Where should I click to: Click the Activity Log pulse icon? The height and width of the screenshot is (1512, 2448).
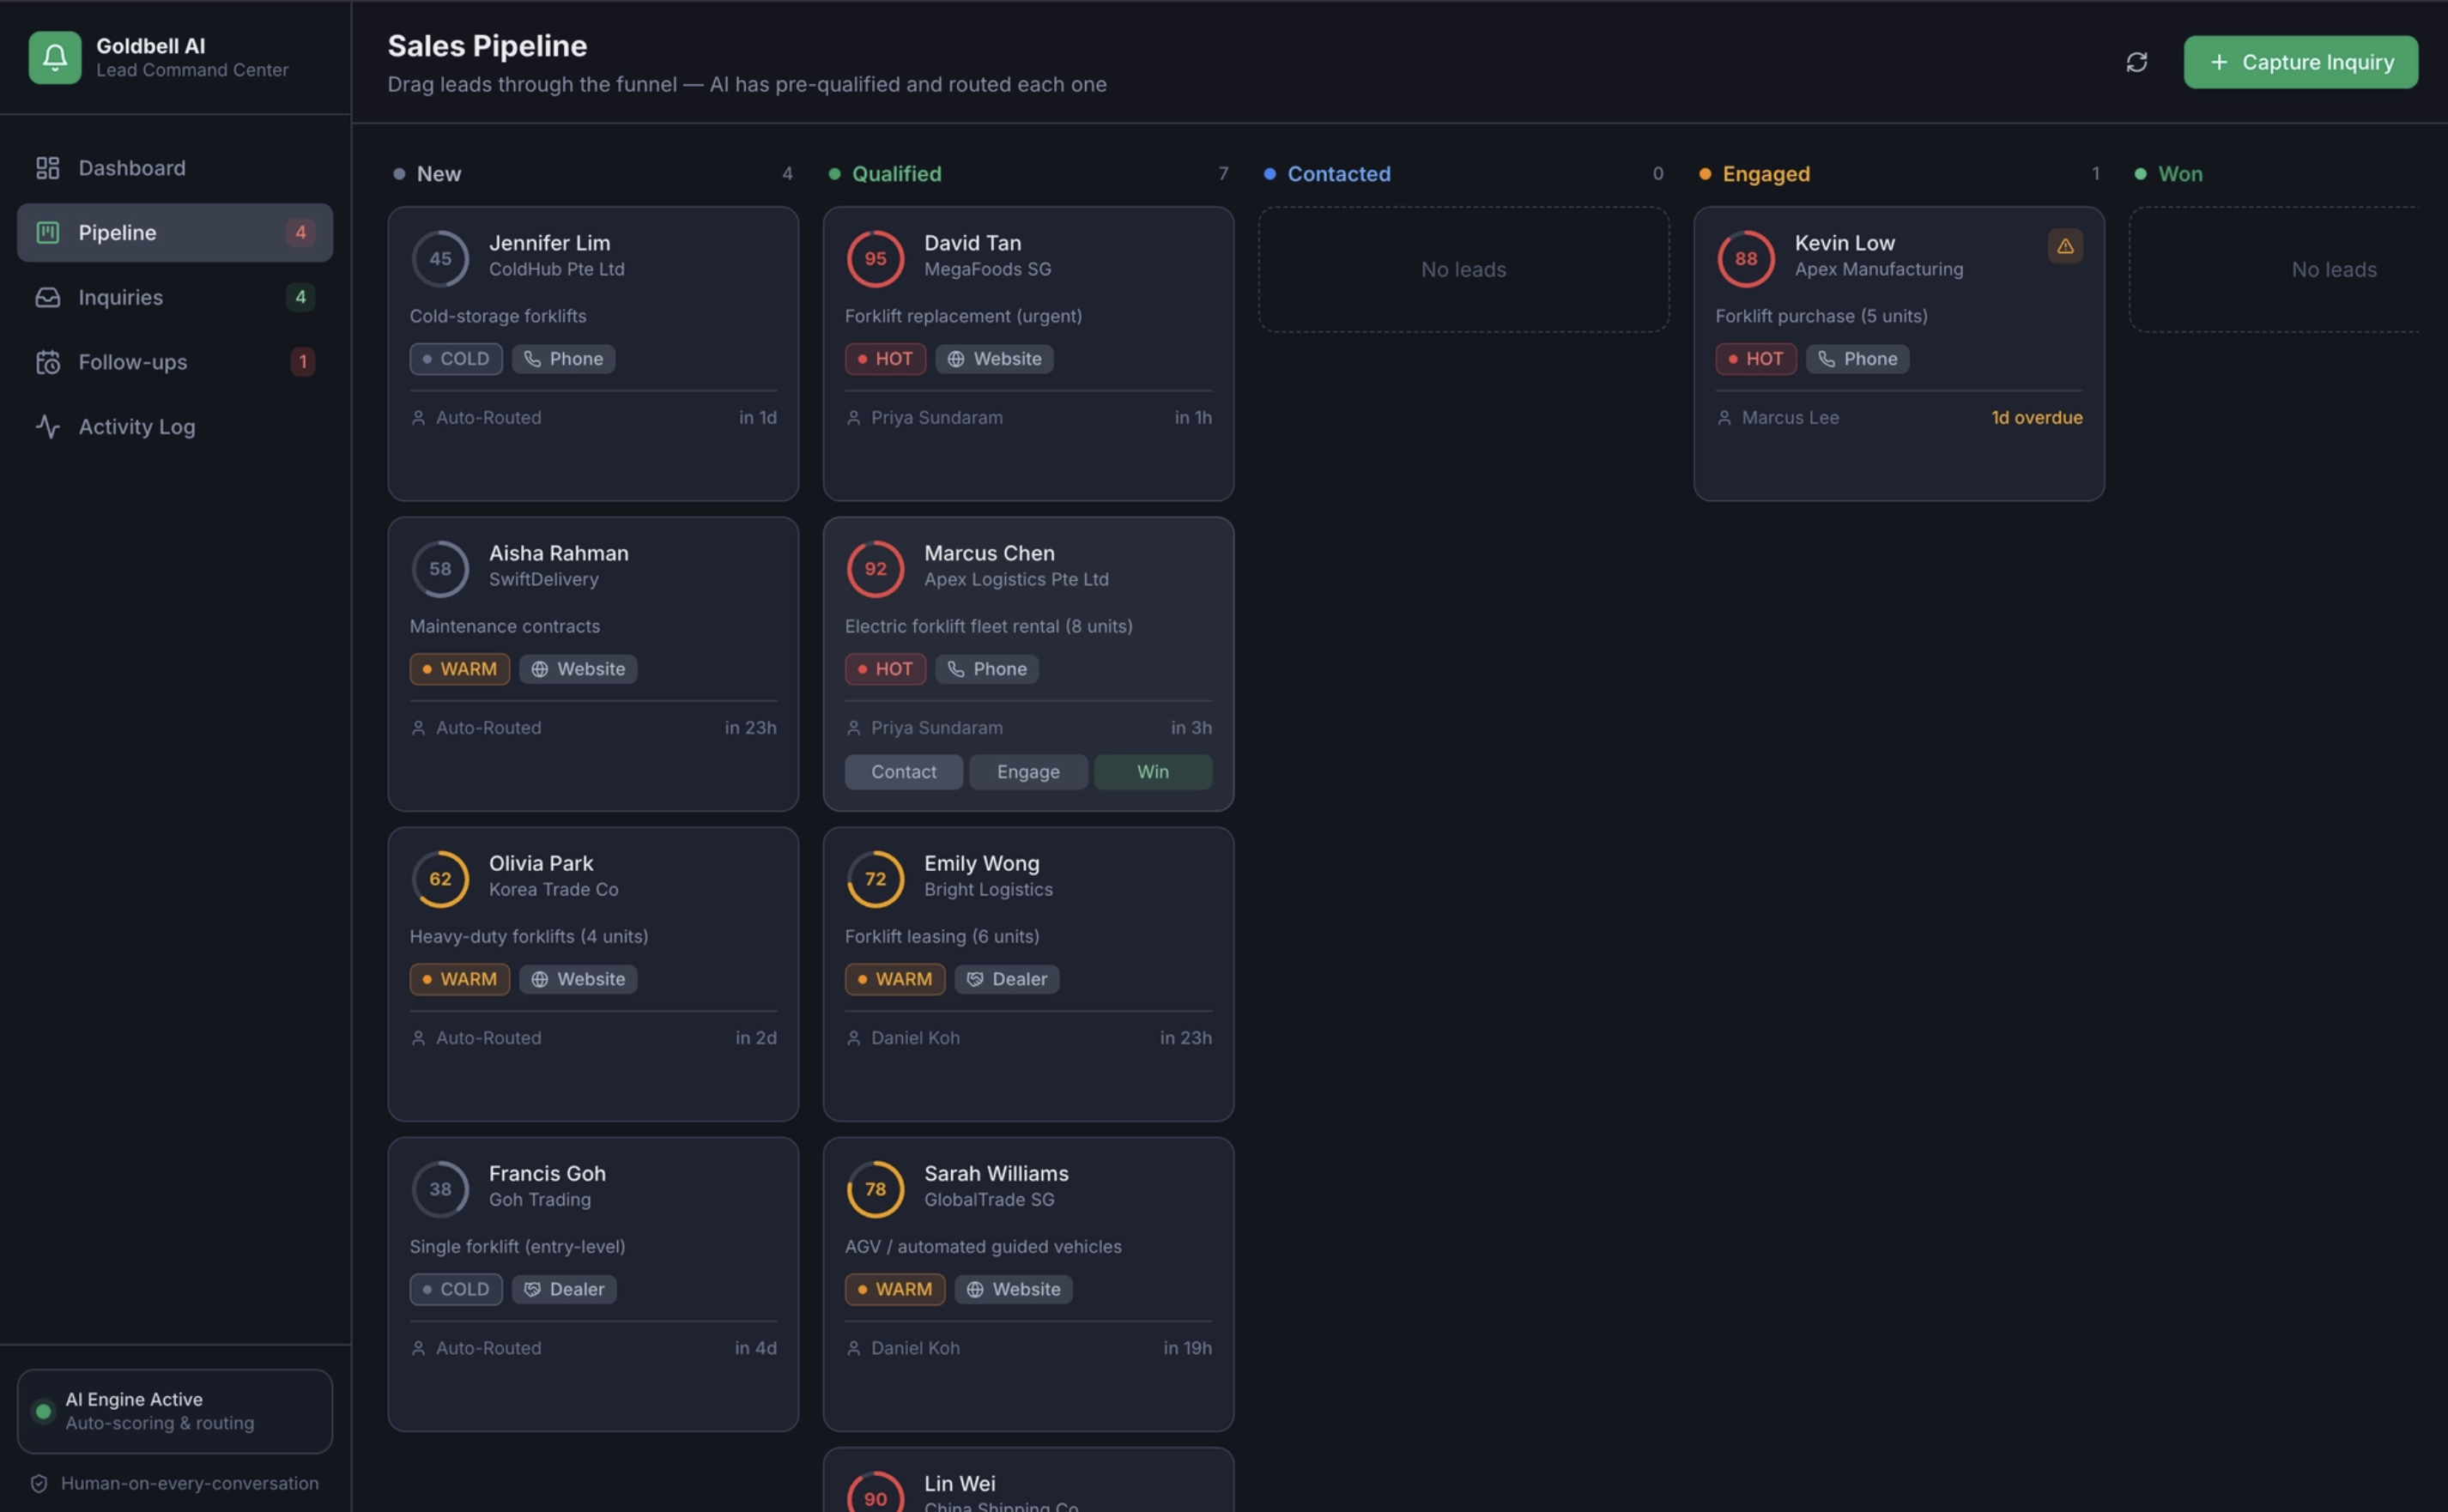(48, 427)
